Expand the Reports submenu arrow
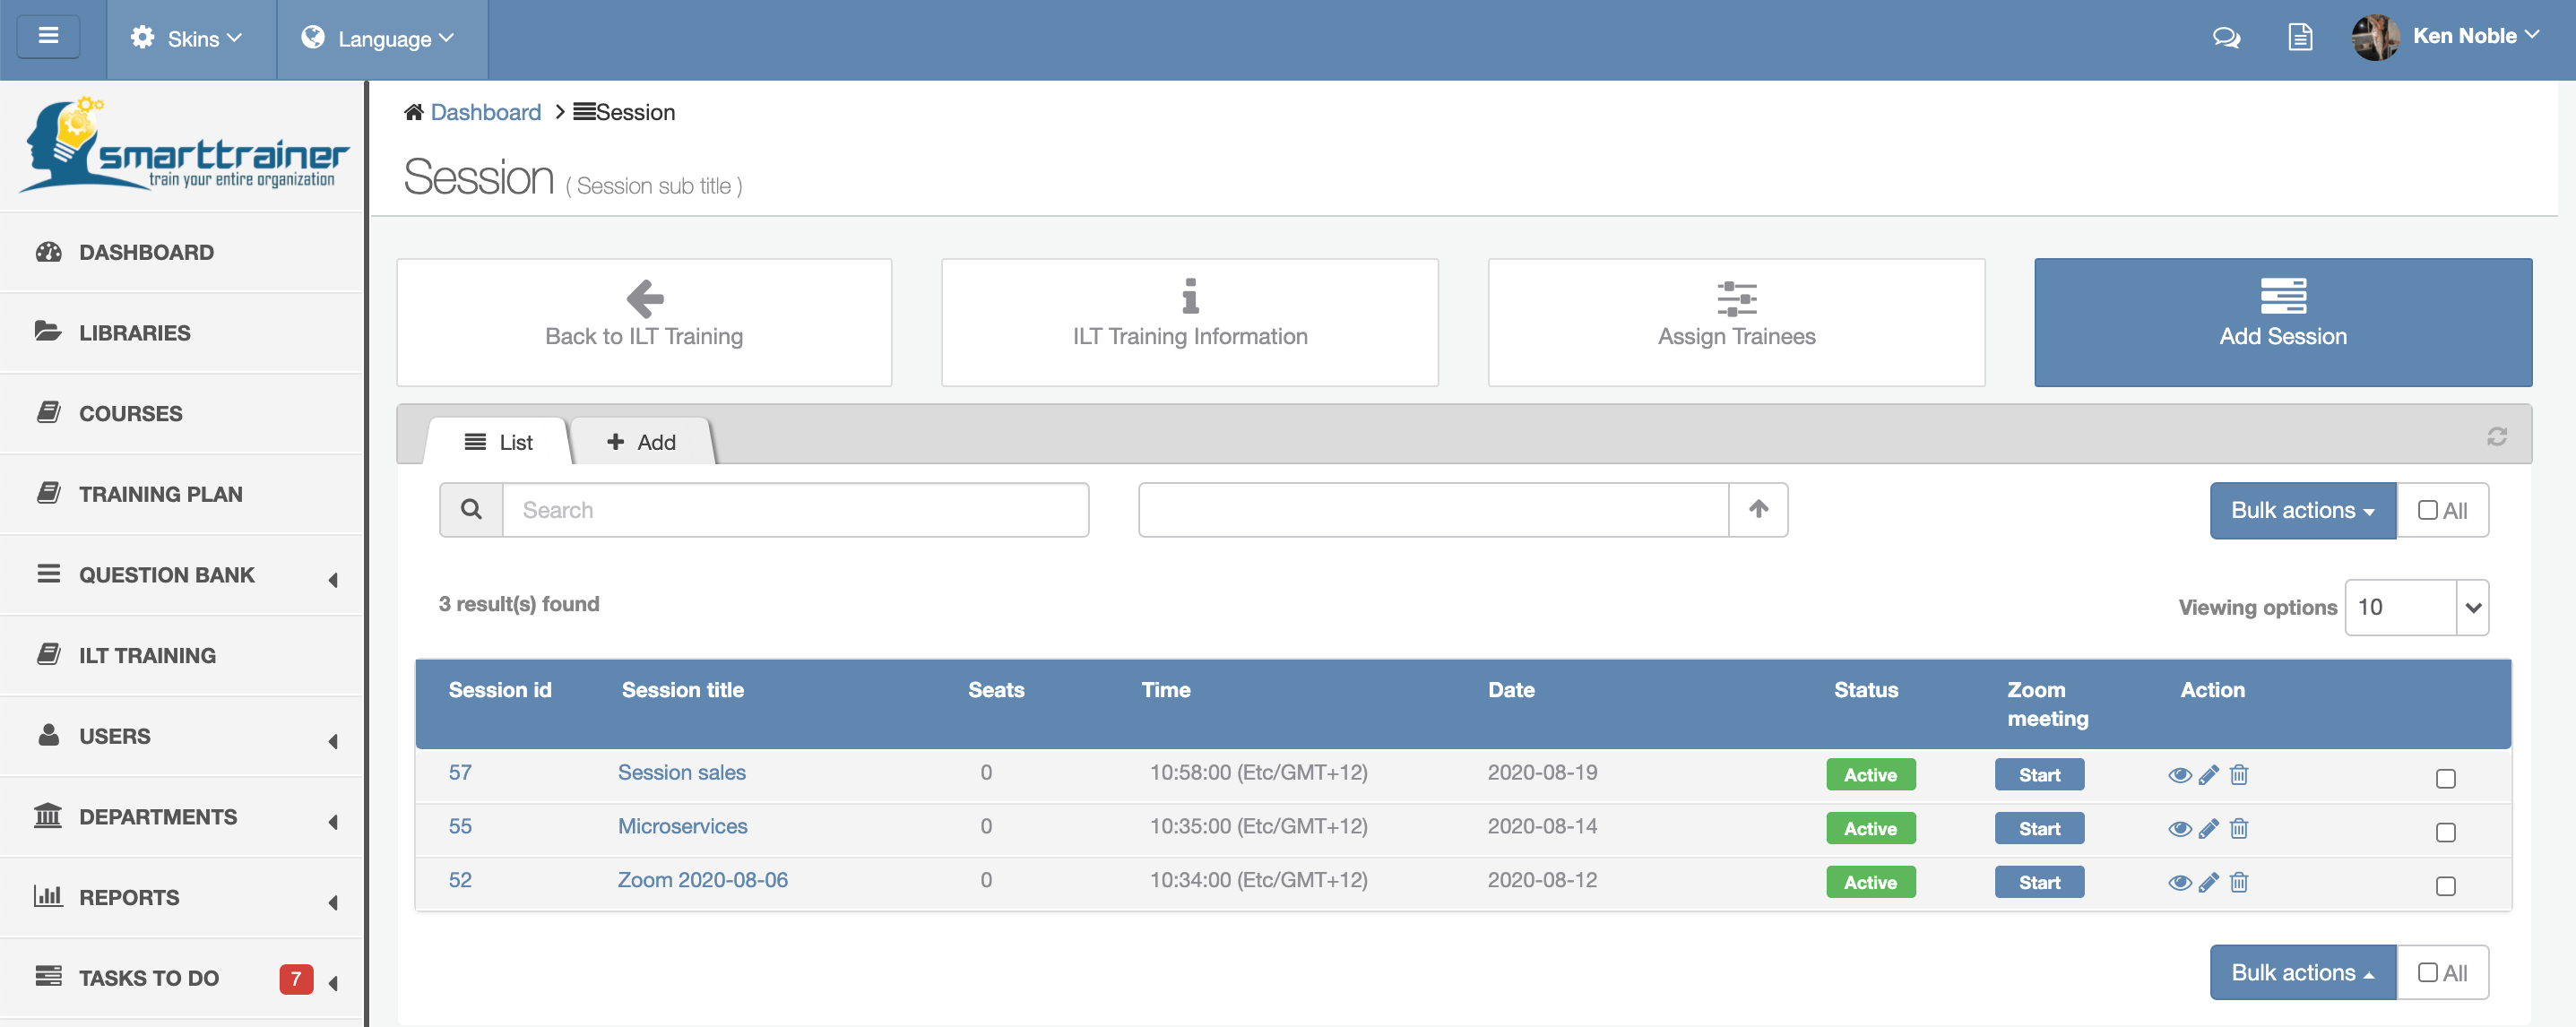 click(x=333, y=902)
